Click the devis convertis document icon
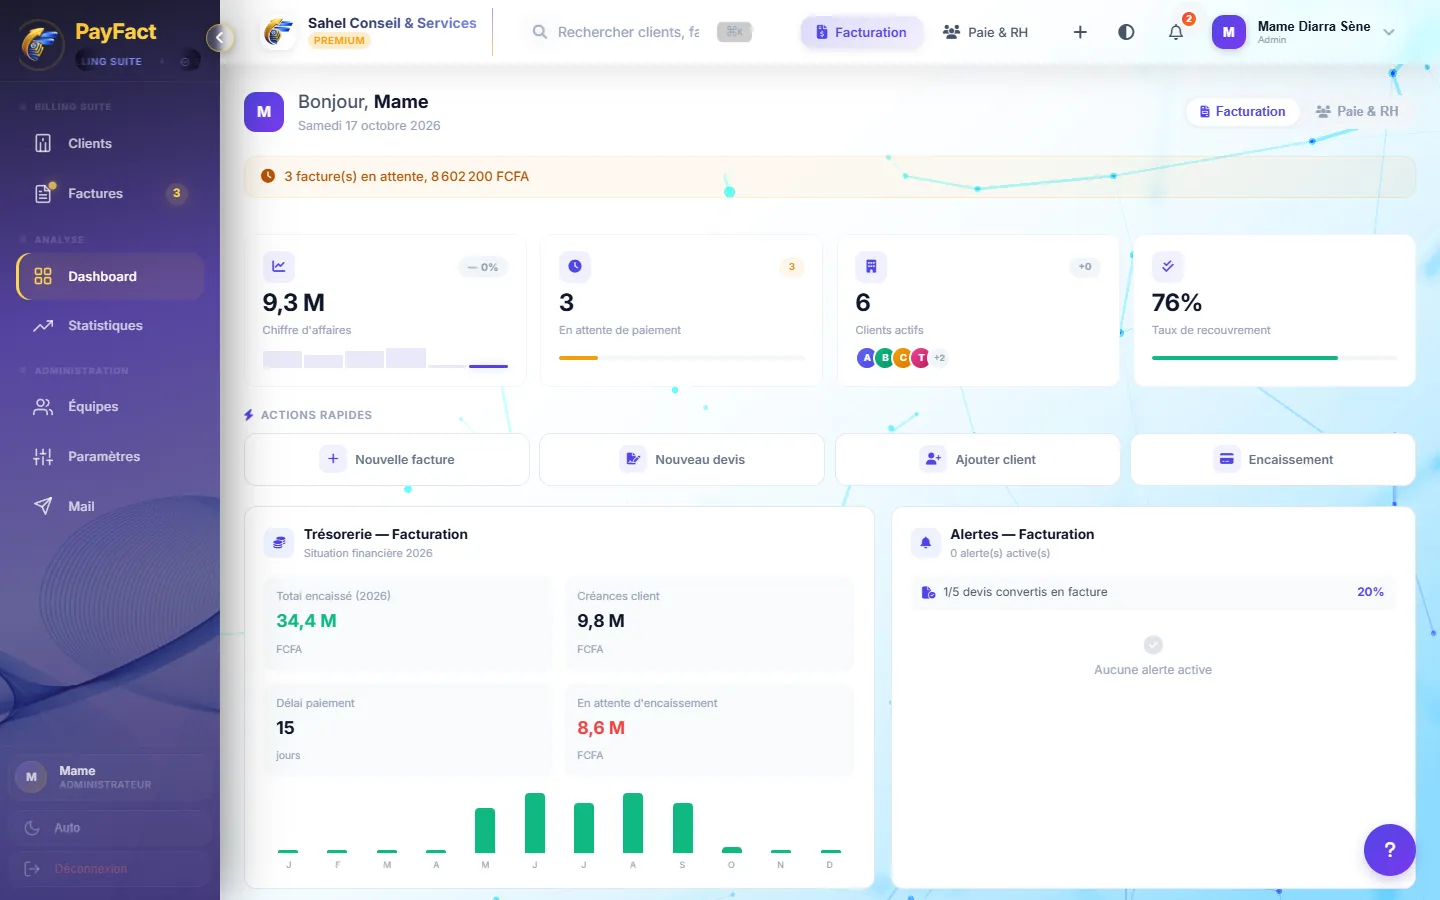The height and width of the screenshot is (900, 1440). coord(928,593)
